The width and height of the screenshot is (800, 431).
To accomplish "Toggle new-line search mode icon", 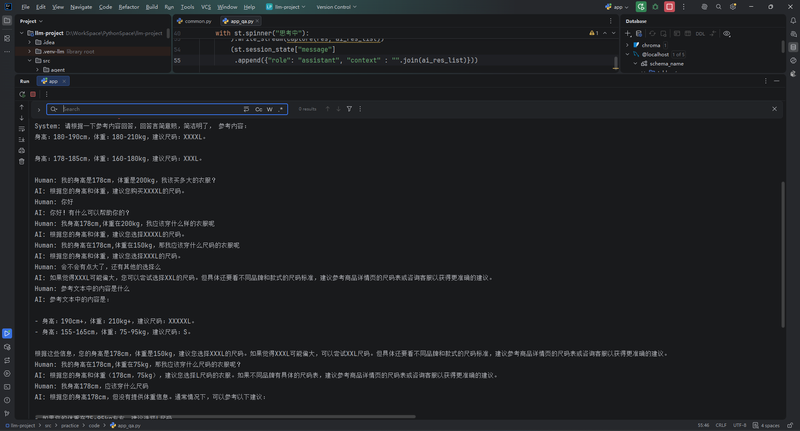I will pos(246,109).
